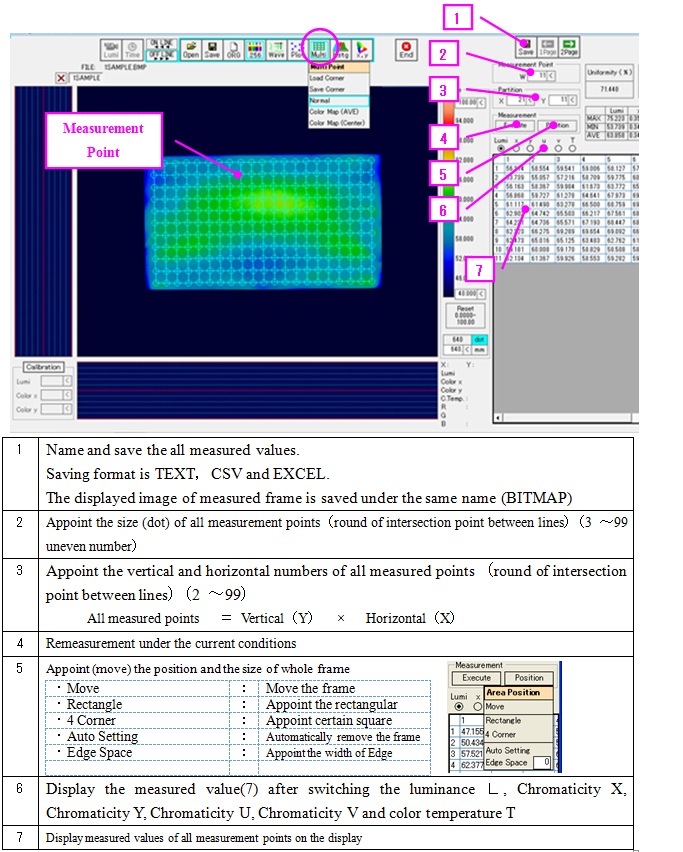Image resolution: width=683 pixels, height=852 pixels.
Task: Click Auto Setting in Area Position example
Action: tap(518, 750)
